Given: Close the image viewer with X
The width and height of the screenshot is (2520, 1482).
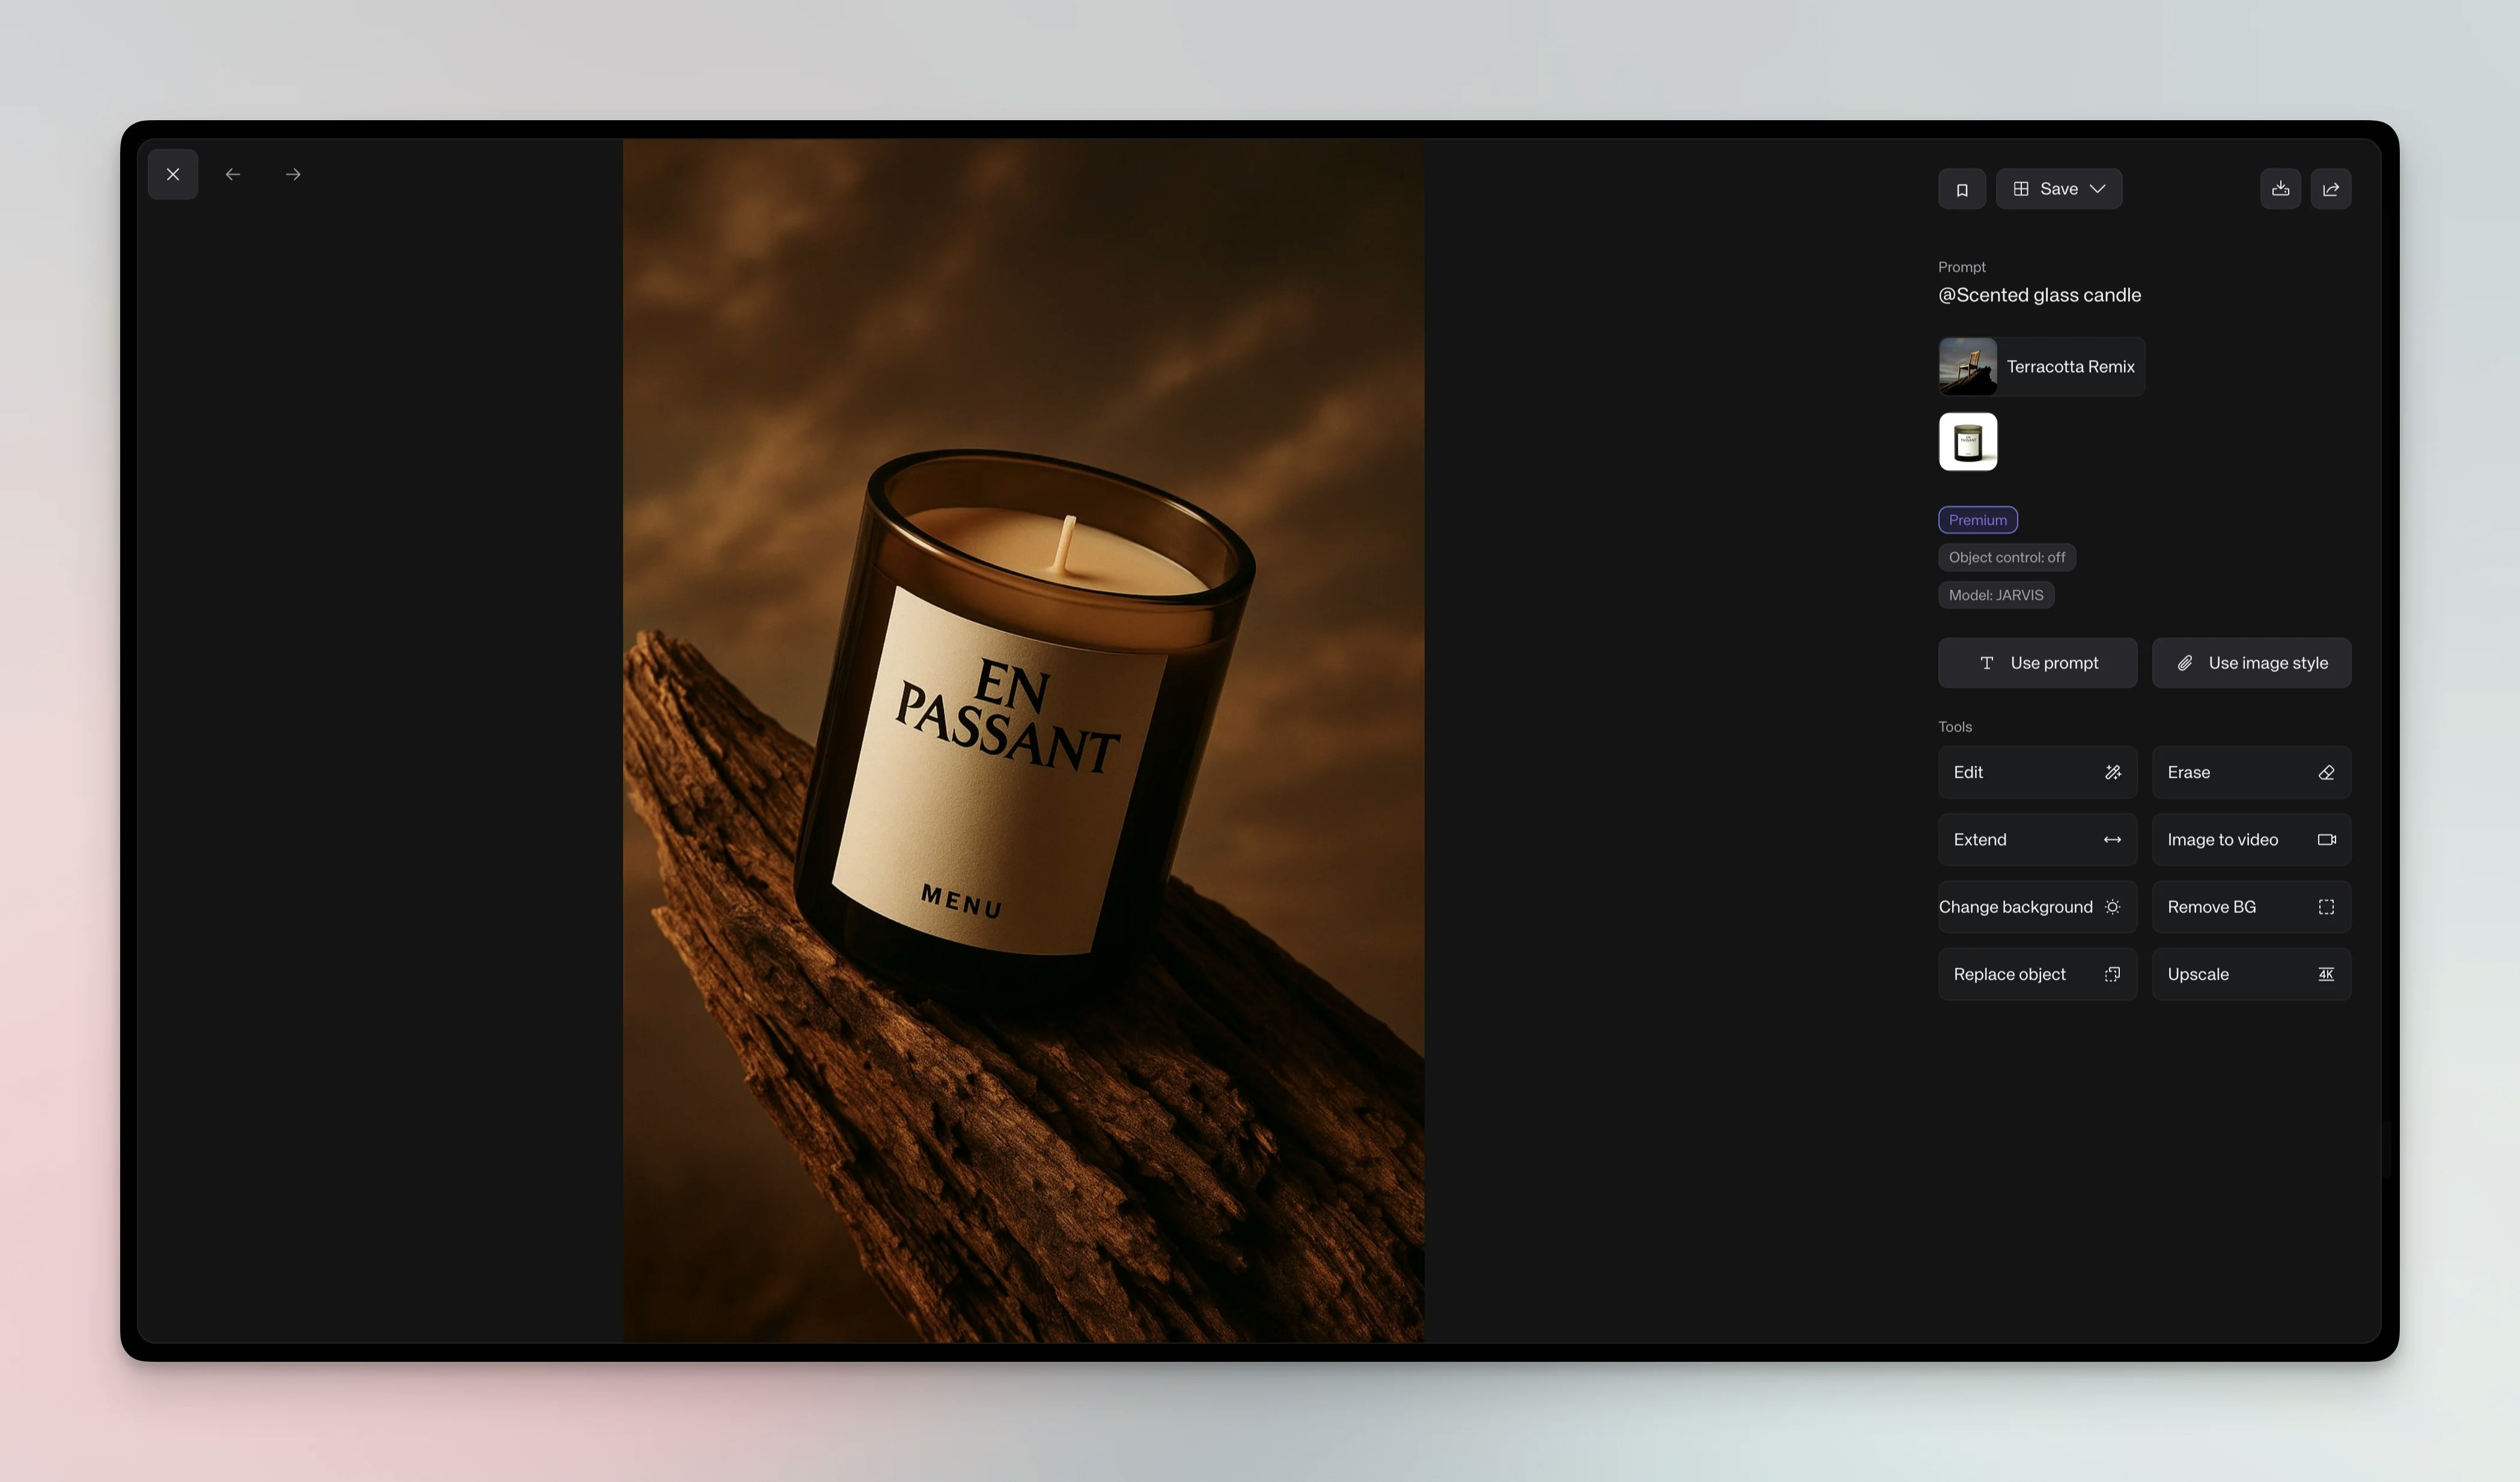Looking at the screenshot, I should (173, 174).
